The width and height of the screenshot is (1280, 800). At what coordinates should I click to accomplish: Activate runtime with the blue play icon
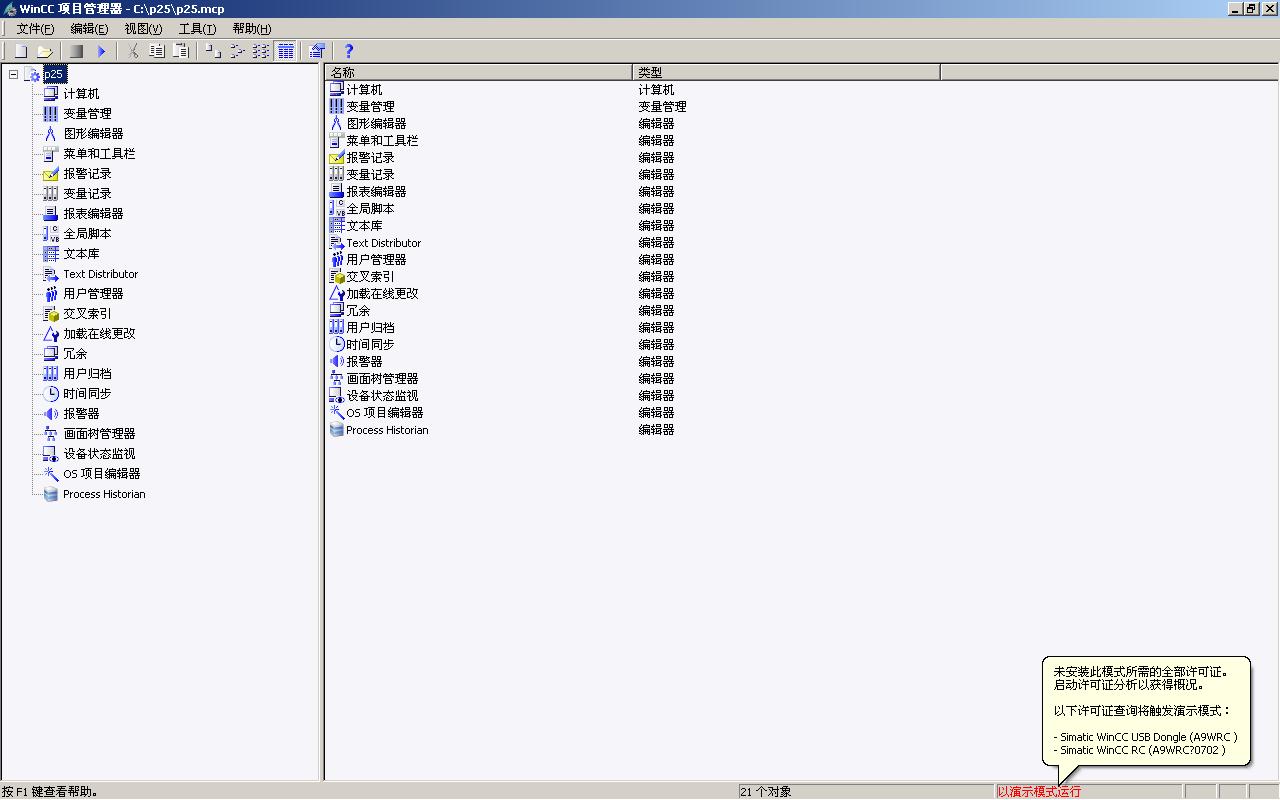click(101, 51)
